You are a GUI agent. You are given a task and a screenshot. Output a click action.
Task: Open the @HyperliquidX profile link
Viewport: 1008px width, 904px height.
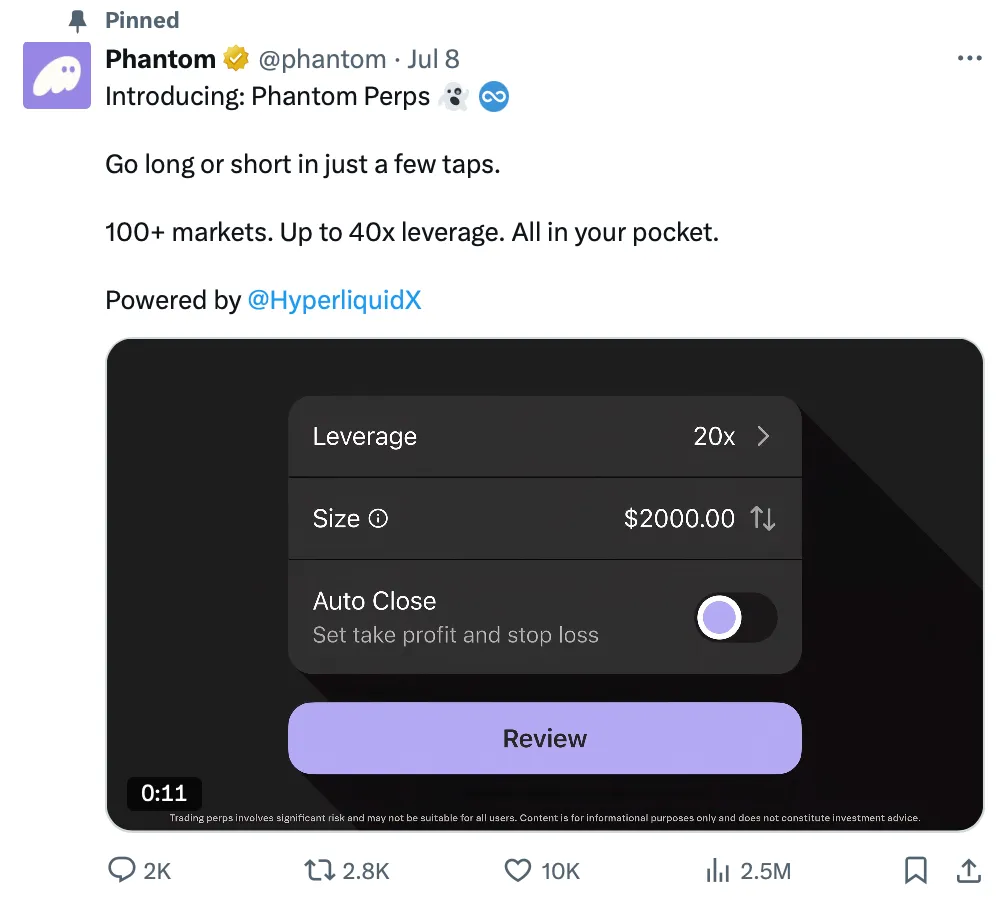tap(335, 300)
